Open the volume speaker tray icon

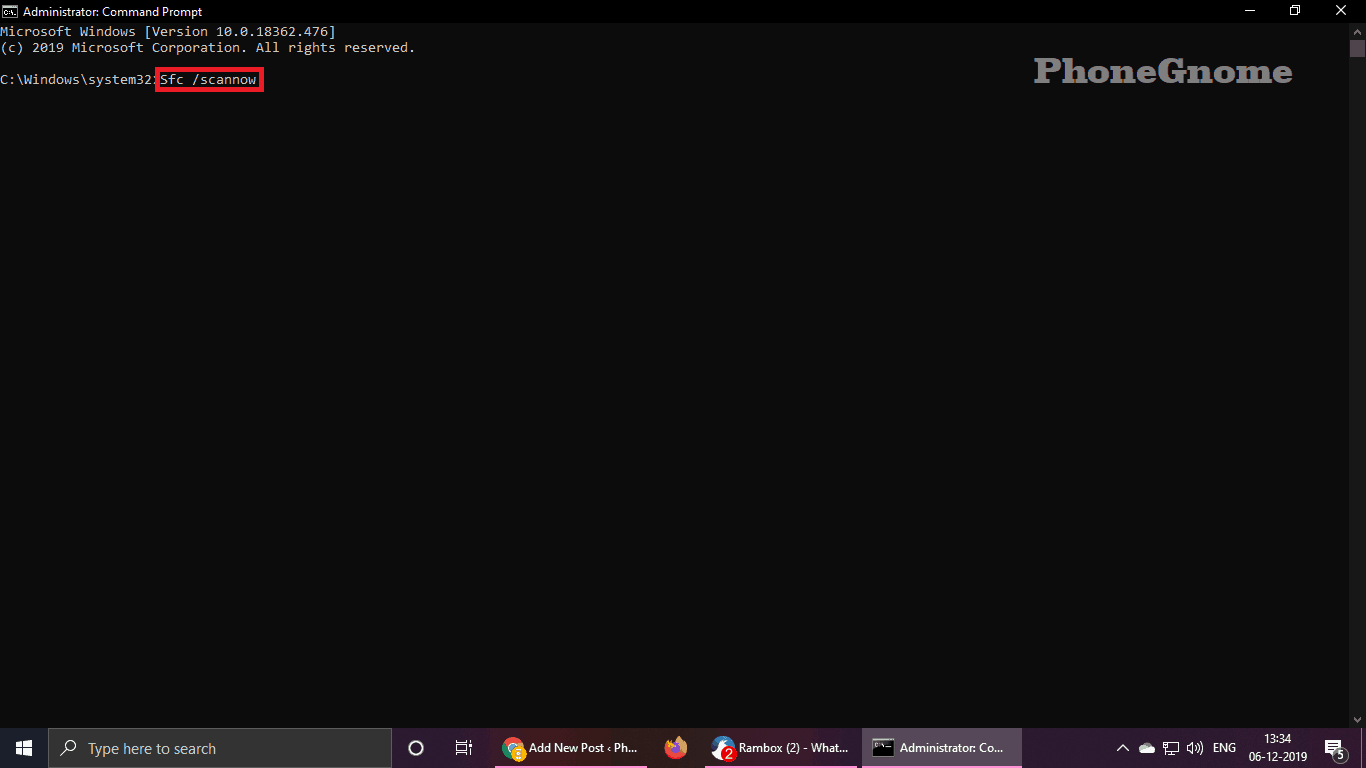point(1194,748)
